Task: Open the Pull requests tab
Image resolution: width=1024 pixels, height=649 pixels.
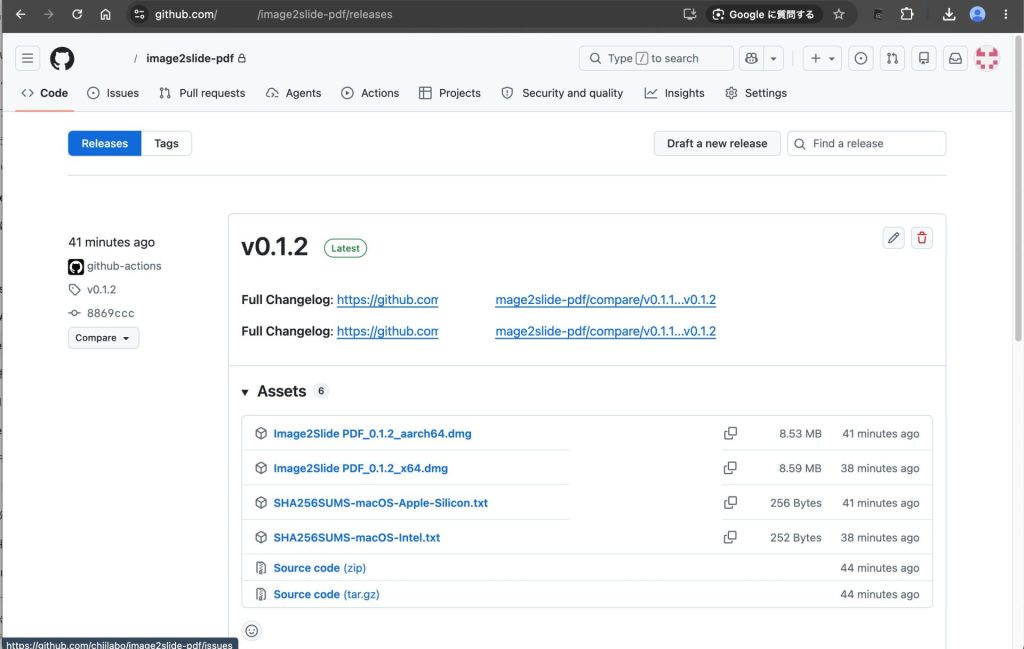Action: coord(202,93)
